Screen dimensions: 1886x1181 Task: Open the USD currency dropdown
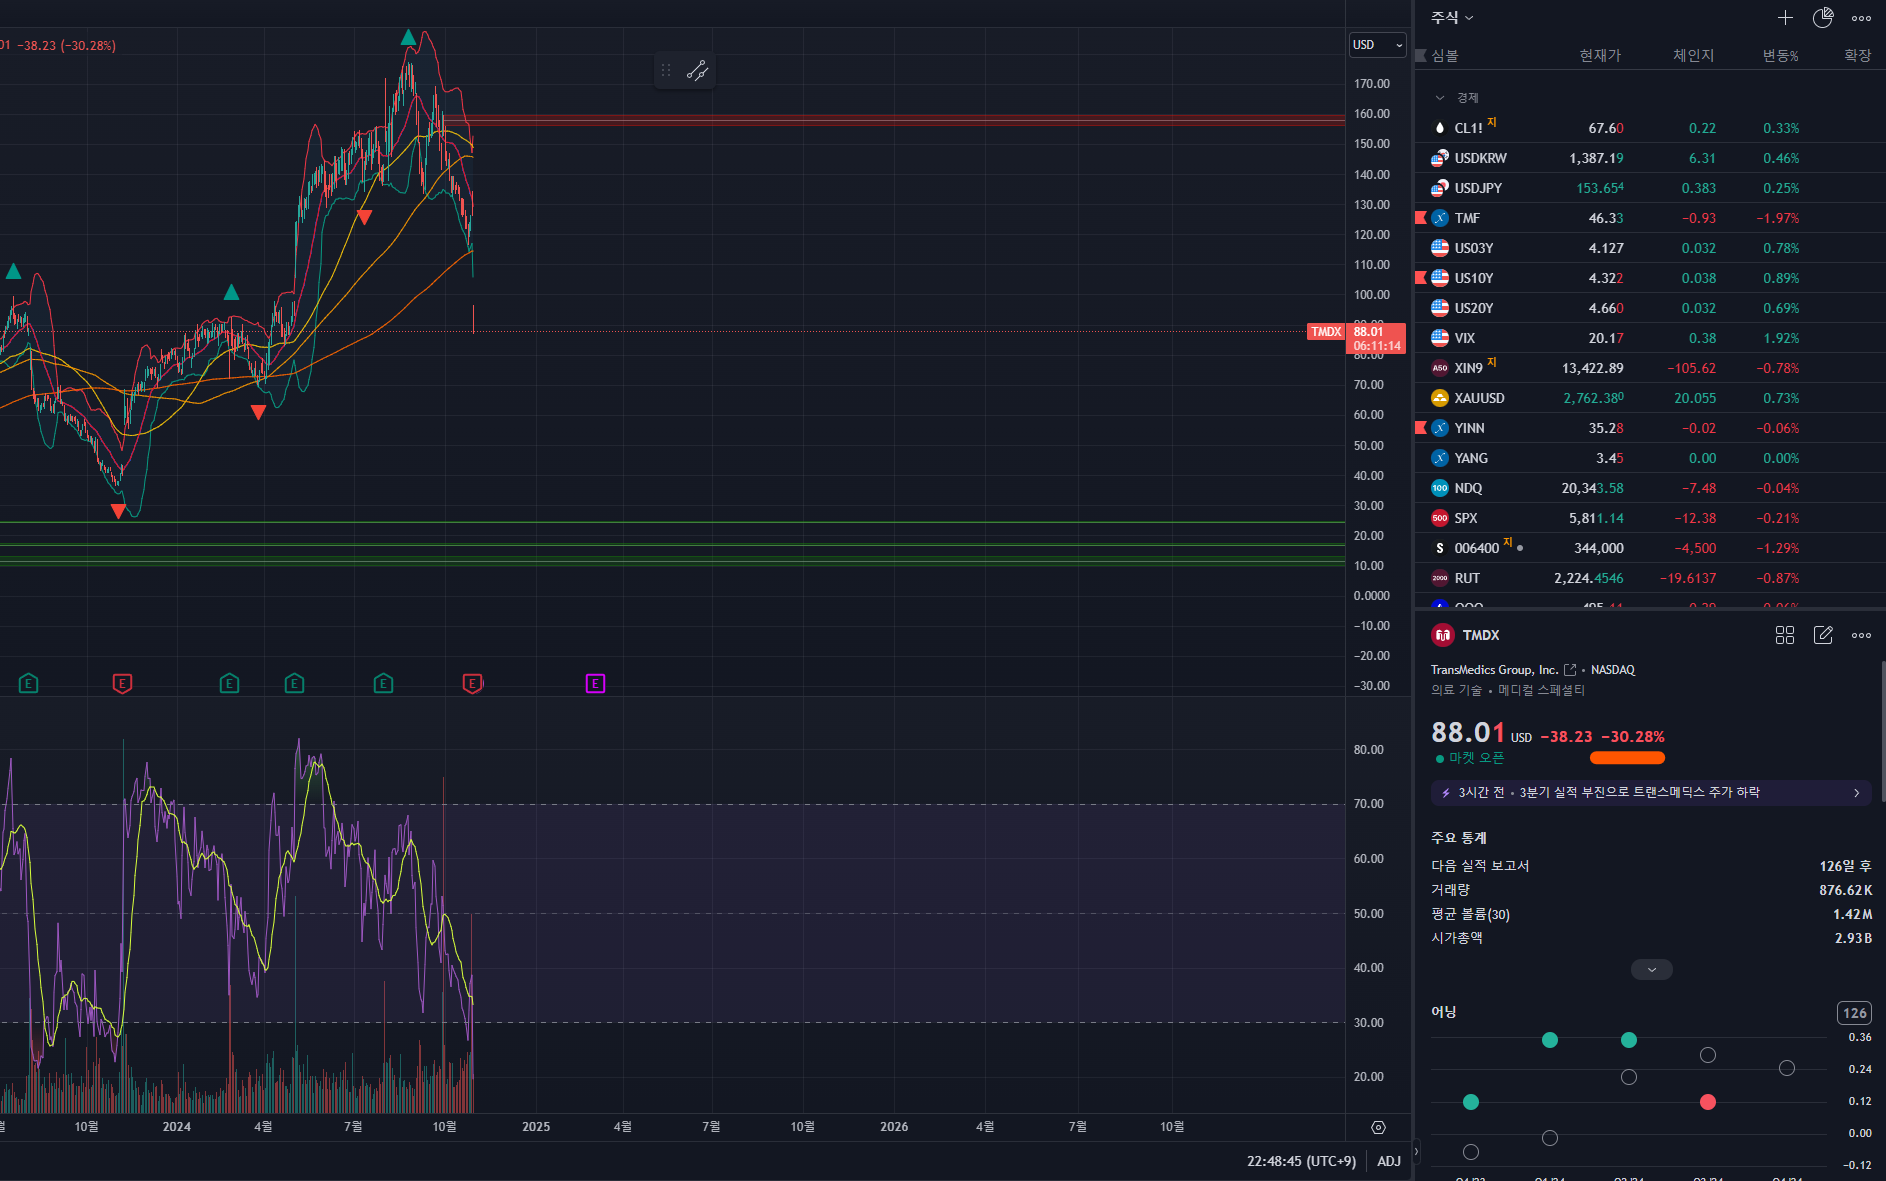[1377, 45]
